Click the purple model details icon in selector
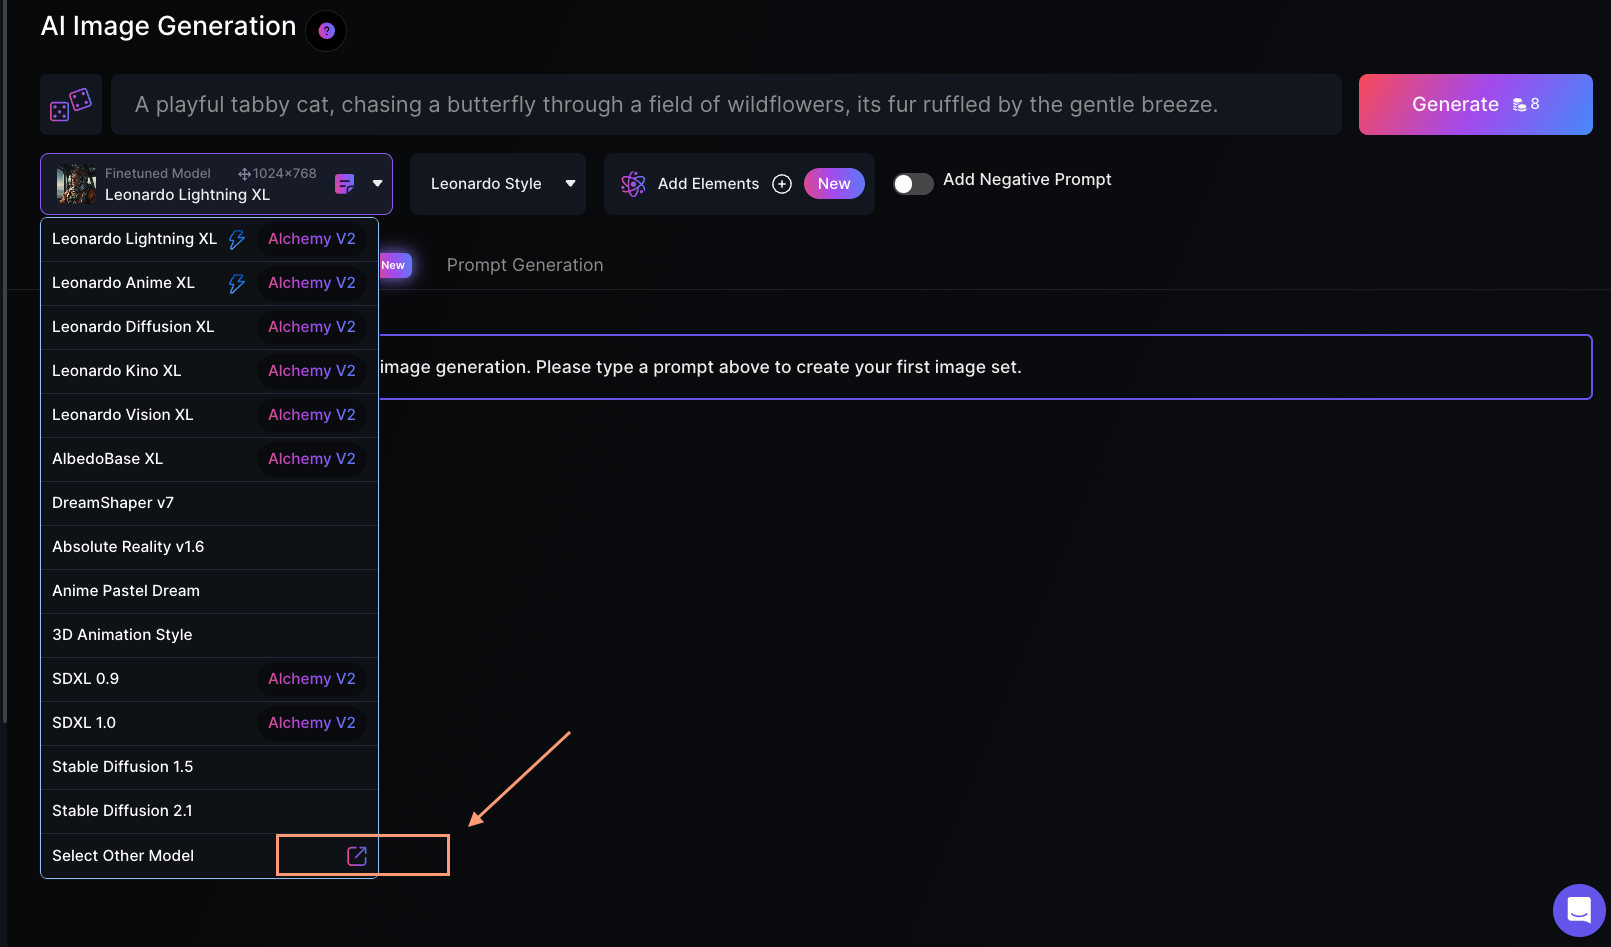The height and width of the screenshot is (947, 1611). (x=344, y=184)
